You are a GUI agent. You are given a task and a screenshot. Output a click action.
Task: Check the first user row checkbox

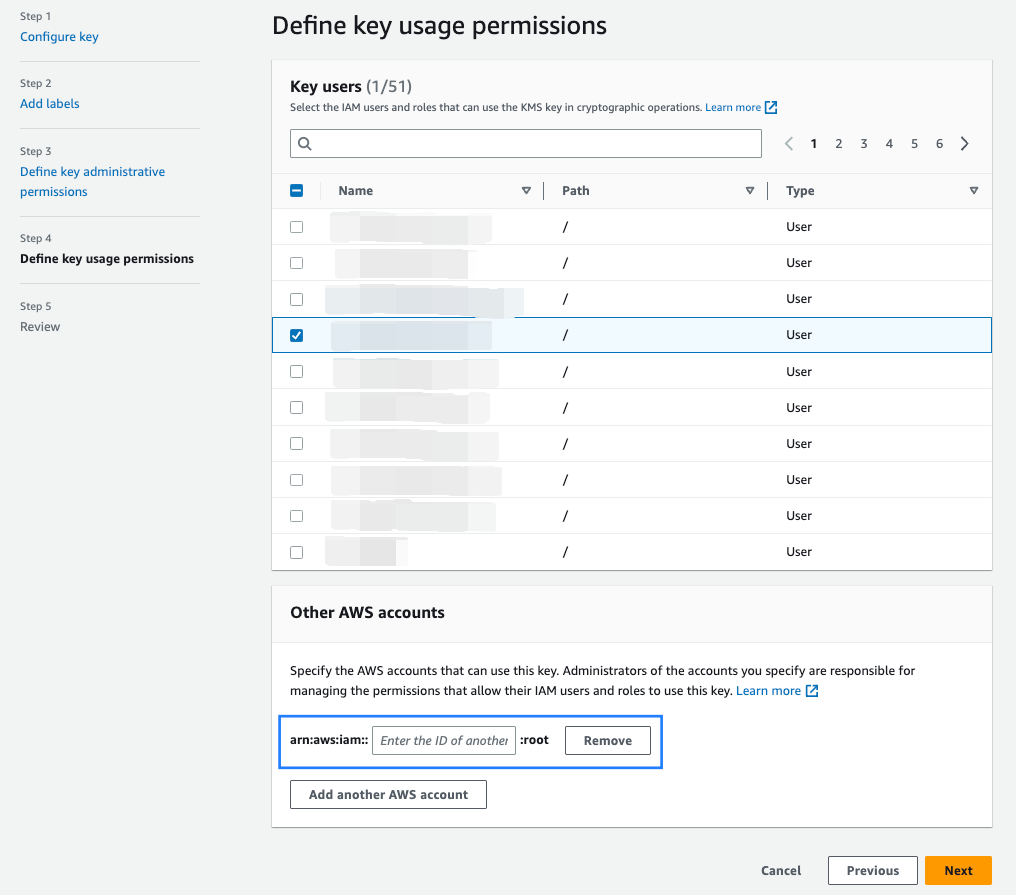[x=296, y=227]
